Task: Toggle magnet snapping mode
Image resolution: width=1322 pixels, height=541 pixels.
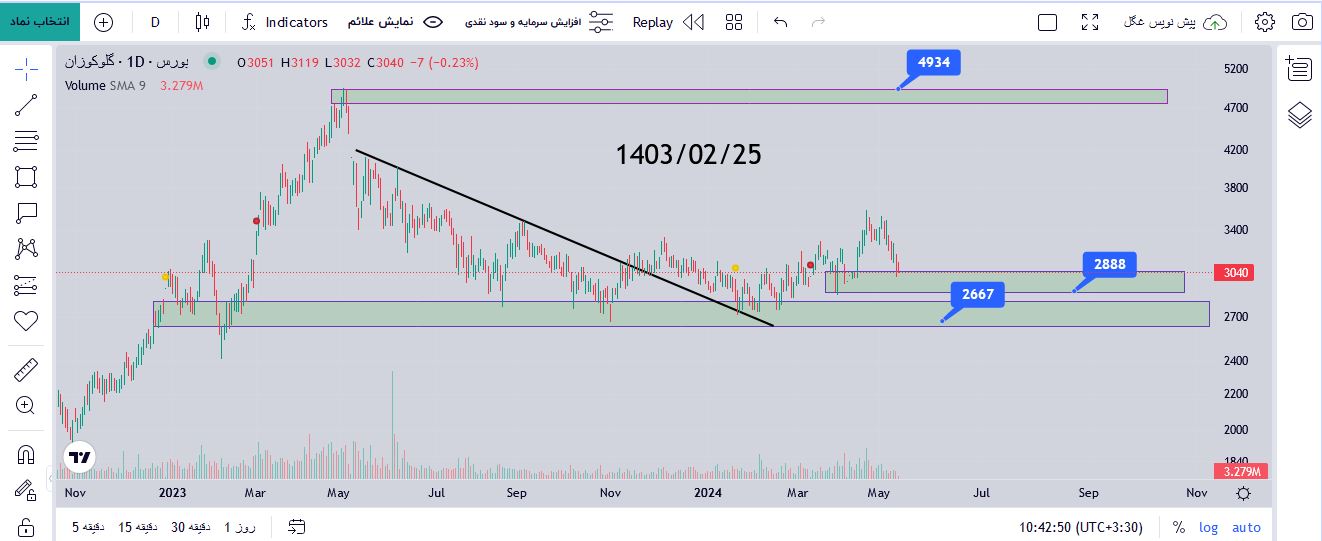Action: click(x=26, y=455)
